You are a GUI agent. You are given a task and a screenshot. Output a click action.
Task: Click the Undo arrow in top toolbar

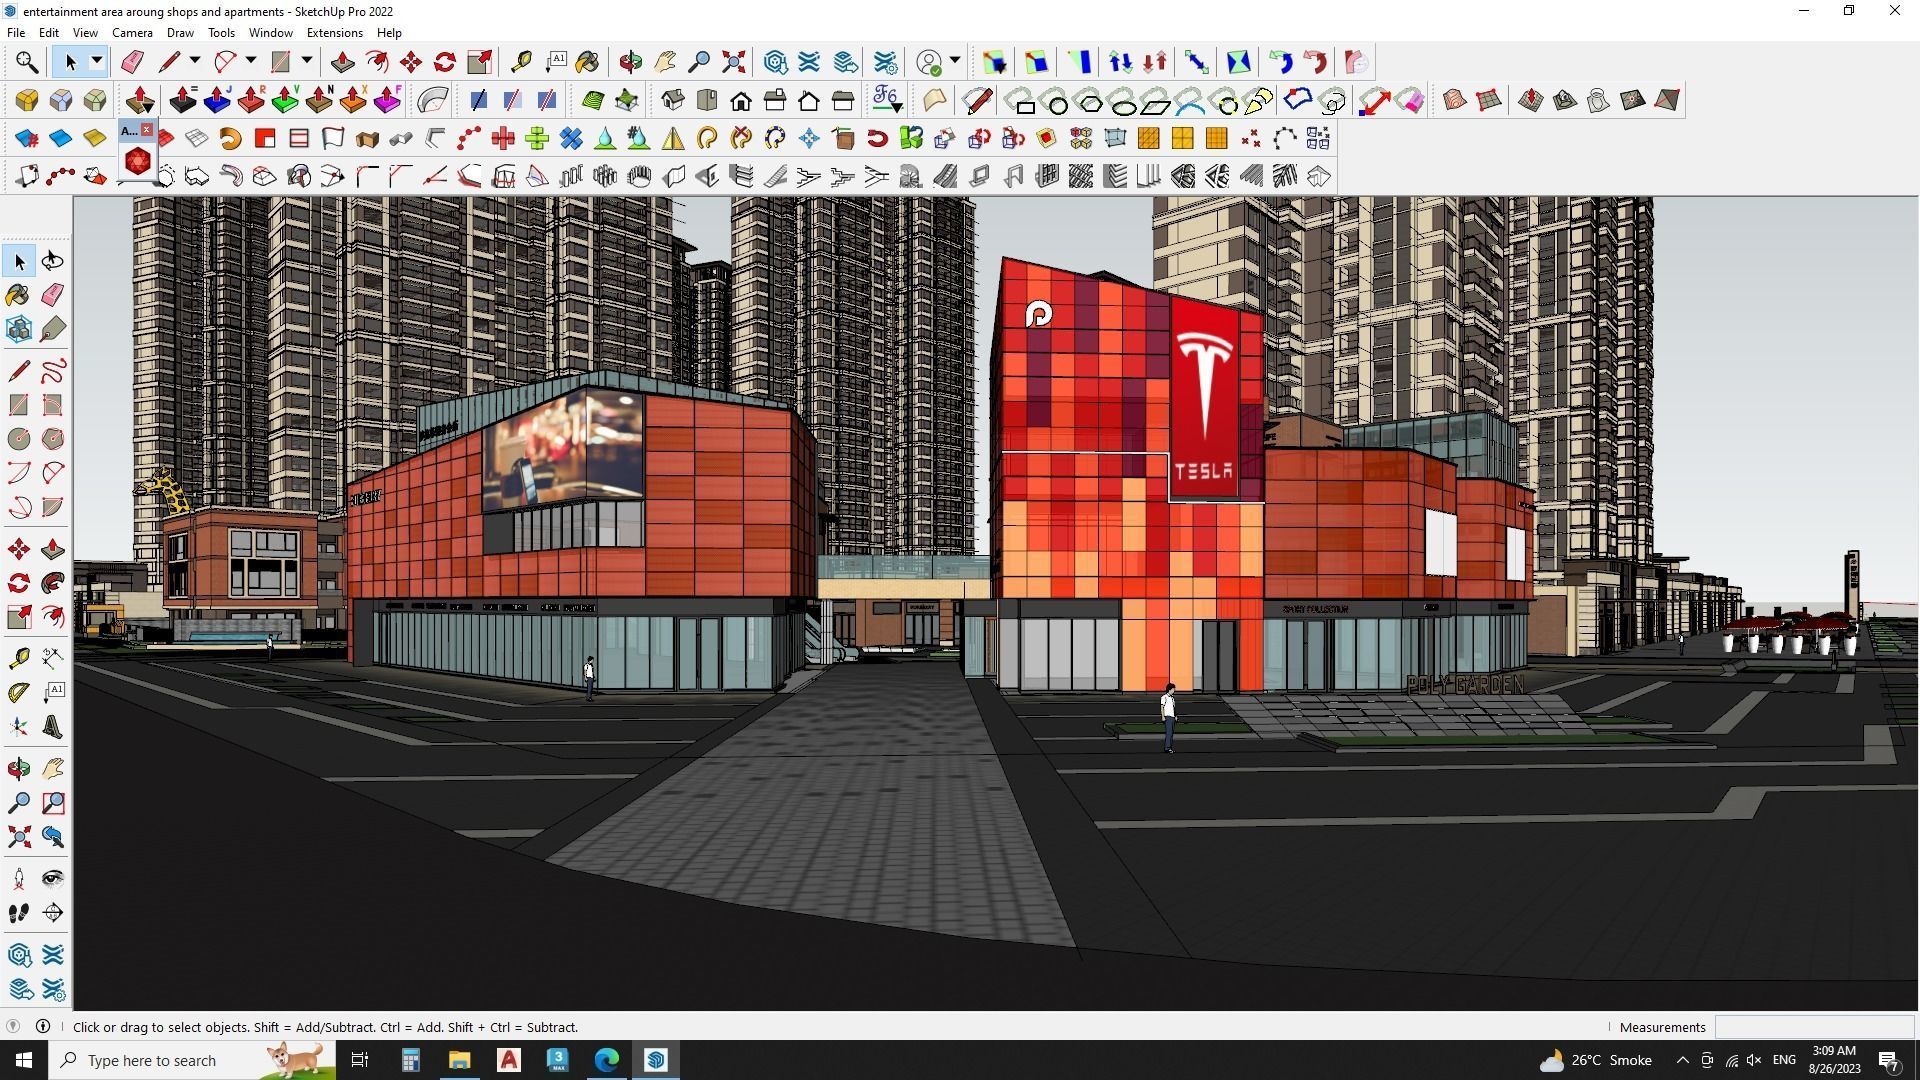click(1280, 62)
